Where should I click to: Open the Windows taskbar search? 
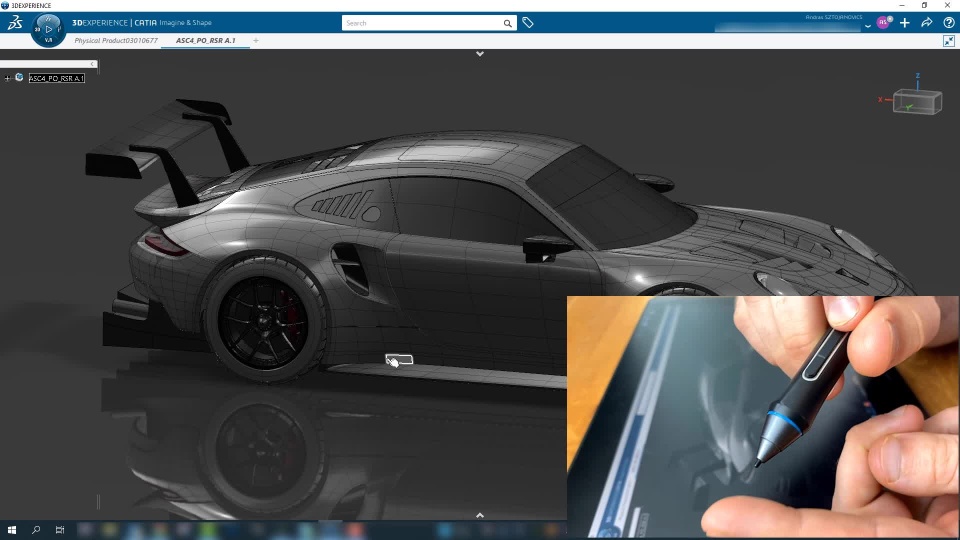click(x=36, y=530)
